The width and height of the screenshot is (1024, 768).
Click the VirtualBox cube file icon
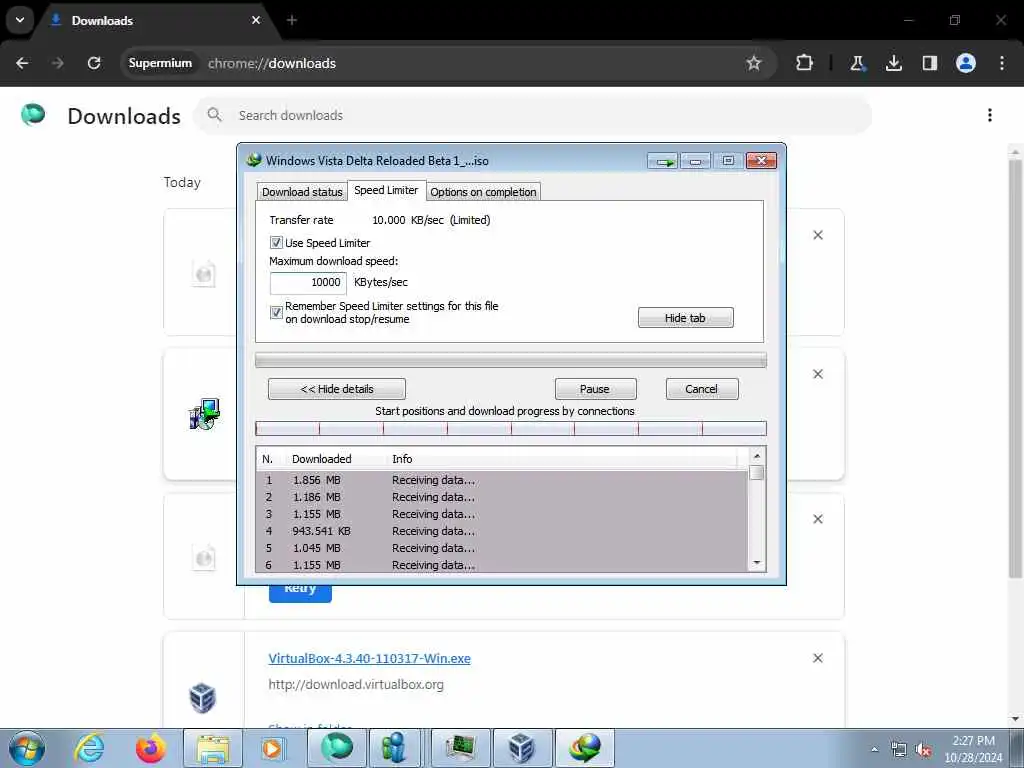click(x=202, y=697)
